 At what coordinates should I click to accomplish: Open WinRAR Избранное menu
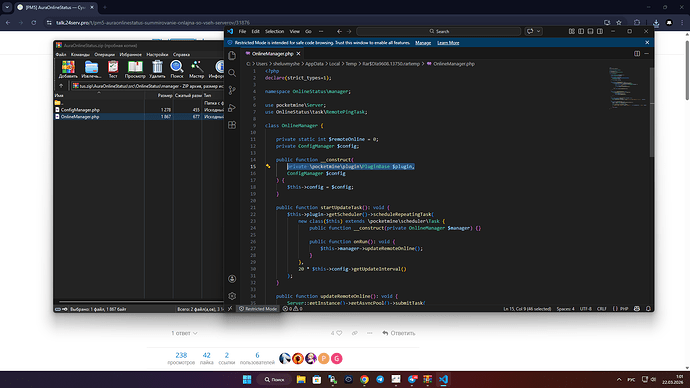click(x=131, y=55)
